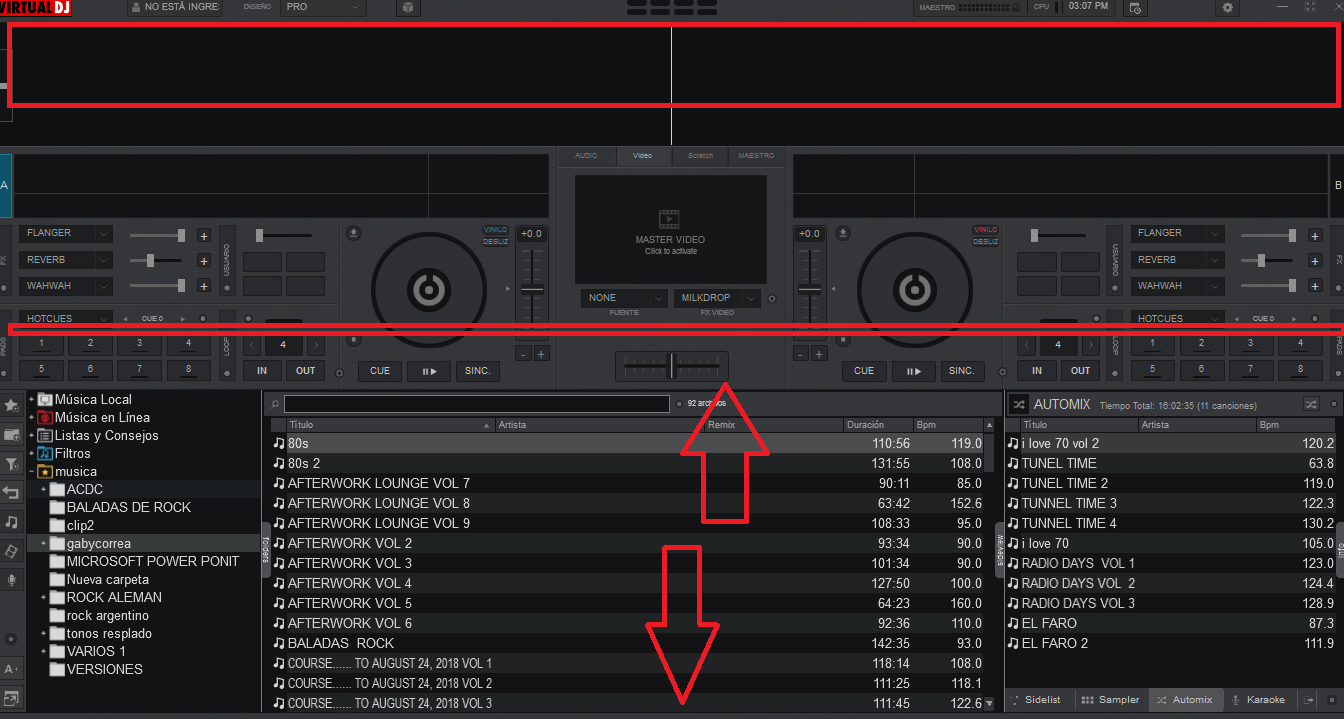
Task: Toggle the loop OUT point on deck B
Action: pyautogui.click(x=1081, y=370)
